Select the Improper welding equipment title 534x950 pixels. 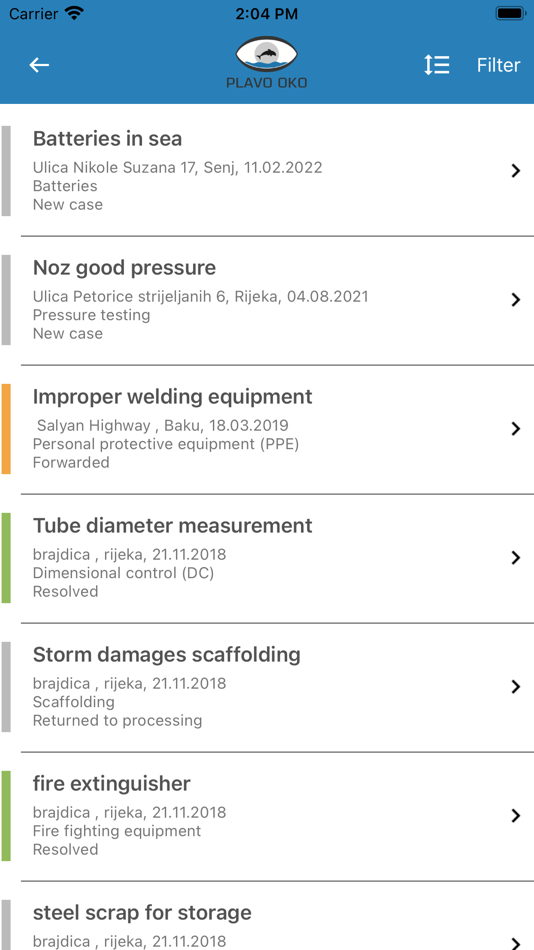[x=173, y=397]
